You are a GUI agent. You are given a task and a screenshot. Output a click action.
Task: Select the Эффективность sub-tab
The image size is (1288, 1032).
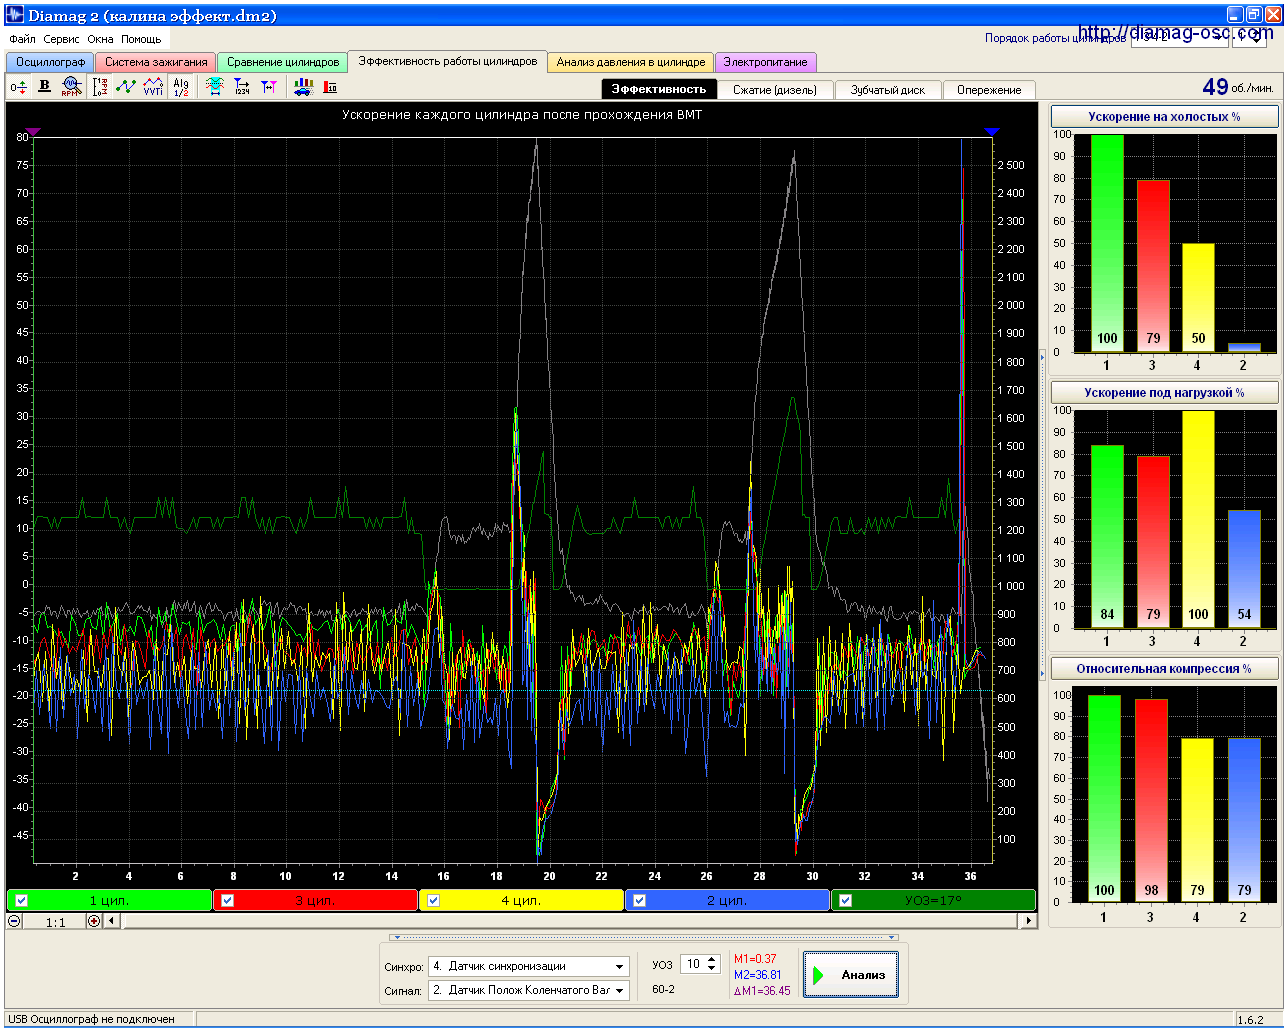click(x=659, y=89)
